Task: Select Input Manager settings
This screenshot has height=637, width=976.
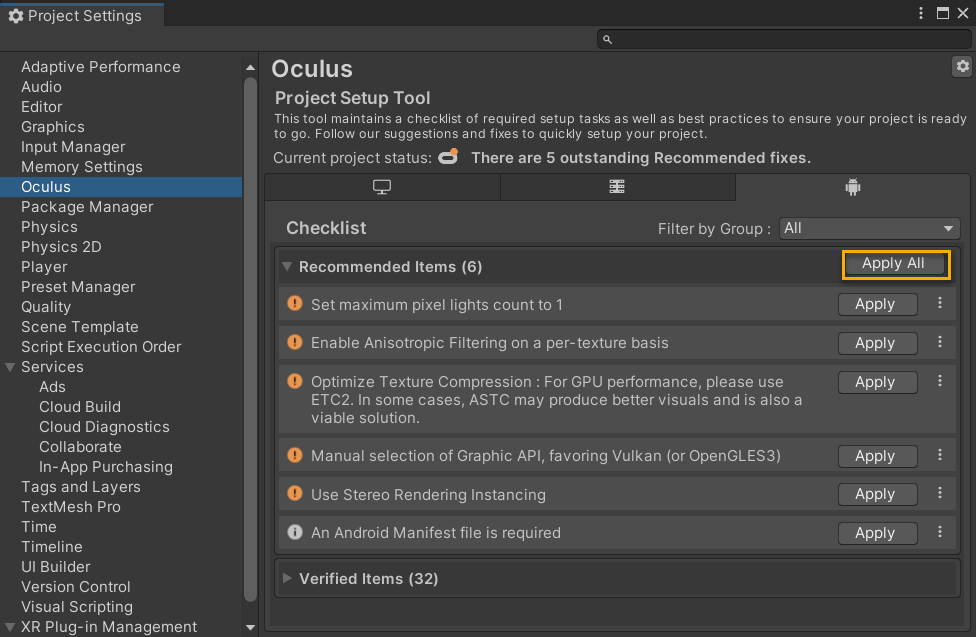Action: click(x=73, y=147)
